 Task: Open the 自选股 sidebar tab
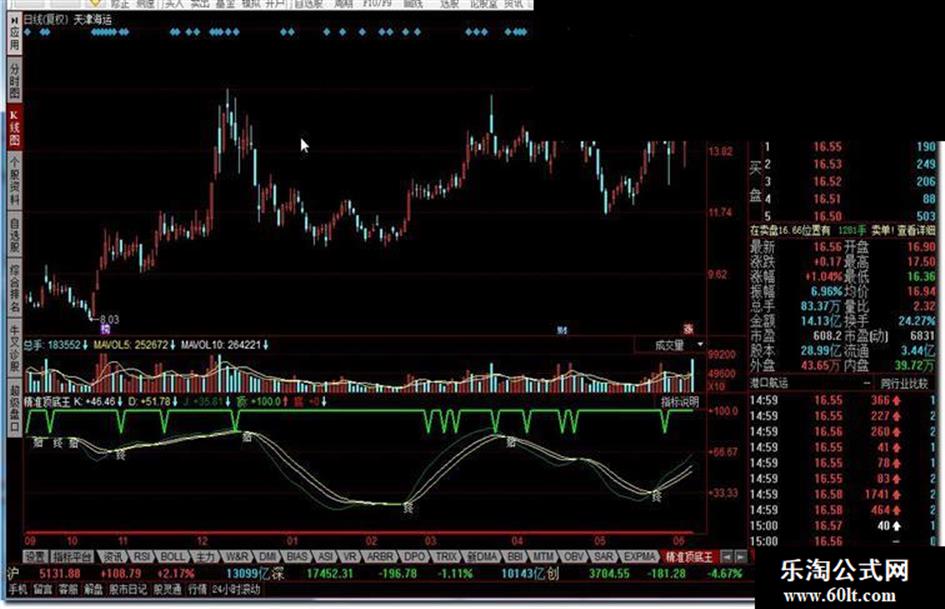point(14,235)
